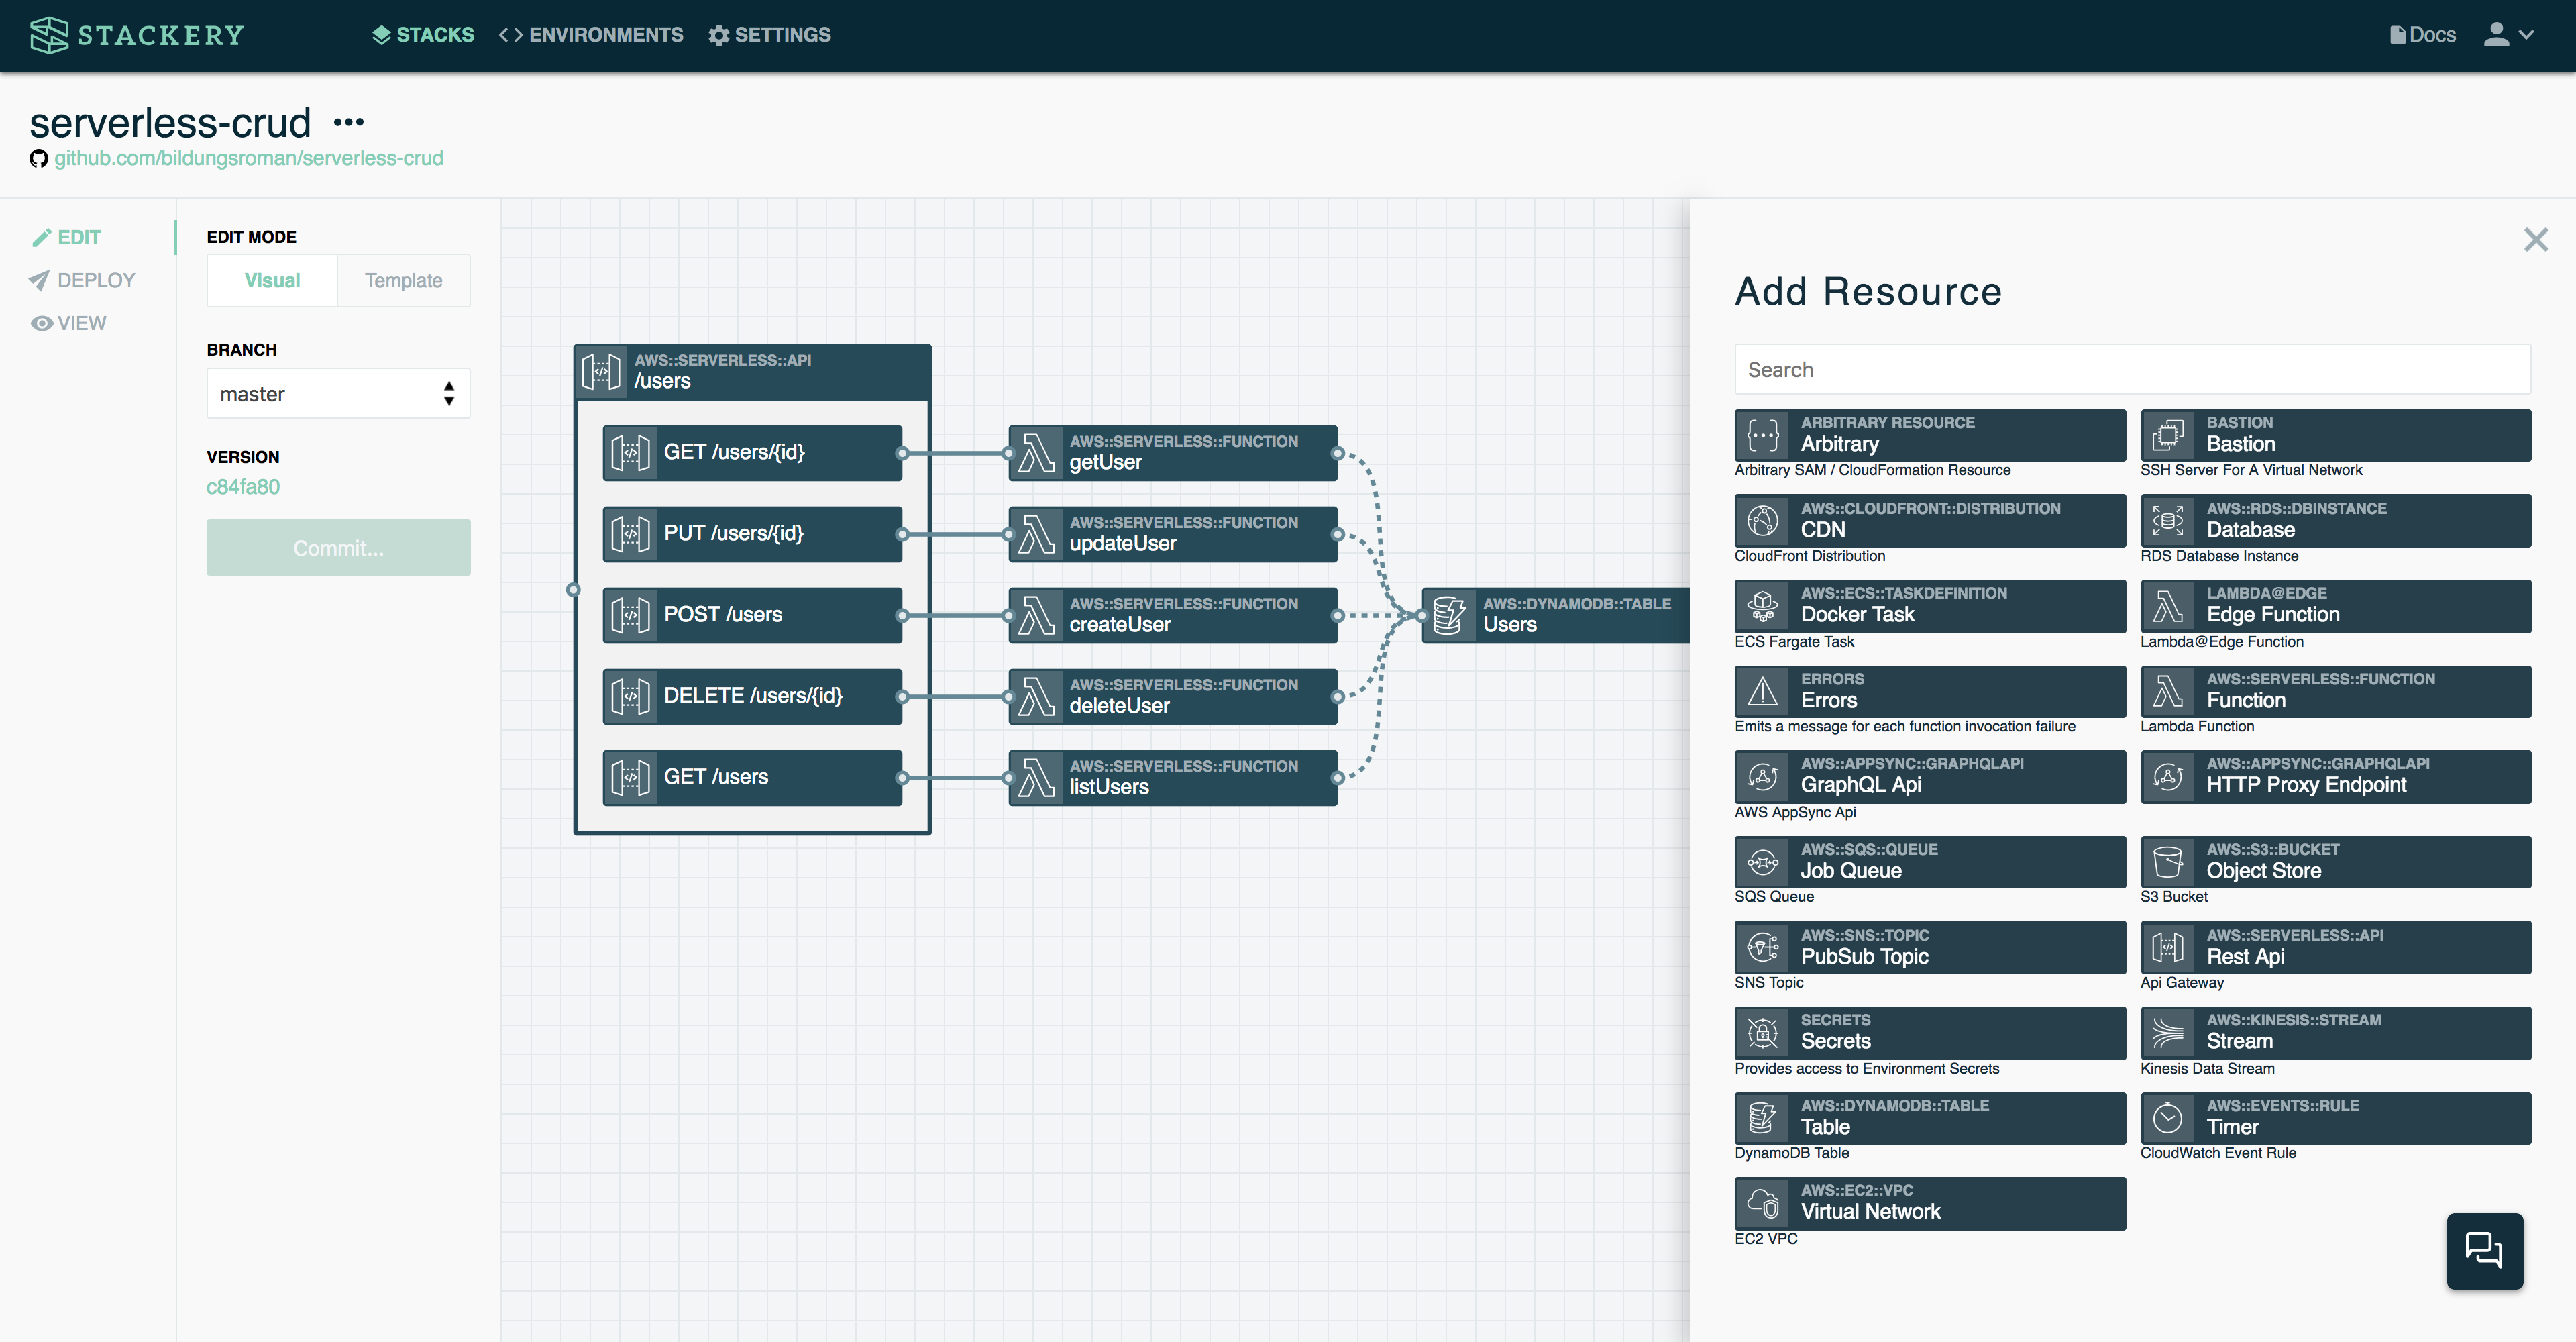The height and width of the screenshot is (1342, 2576).
Task: Open the Environments menu
Action: pyautogui.click(x=591, y=35)
